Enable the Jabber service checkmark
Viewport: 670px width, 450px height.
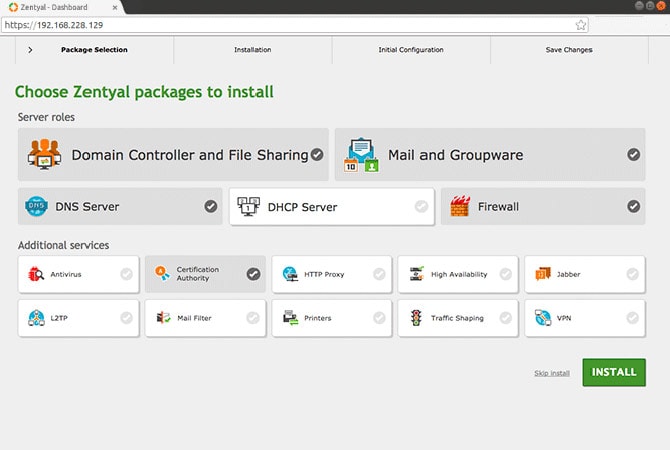coord(632,274)
